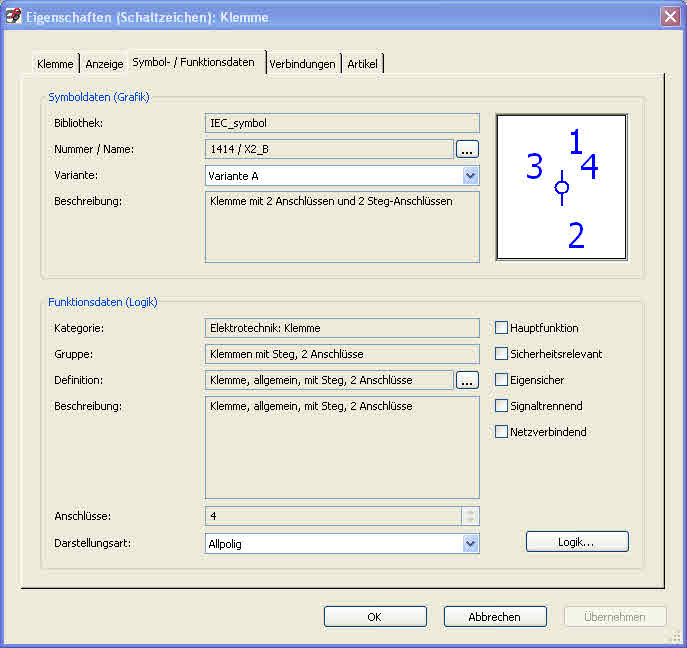Open the Anzeige tab
This screenshot has height=648, width=687.
point(104,64)
